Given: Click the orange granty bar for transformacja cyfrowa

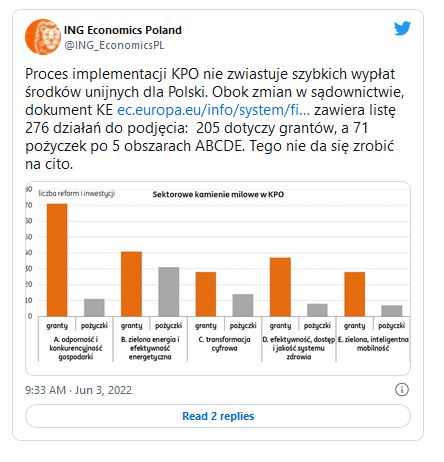Looking at the screenshot, I should [x=206, y=294].
